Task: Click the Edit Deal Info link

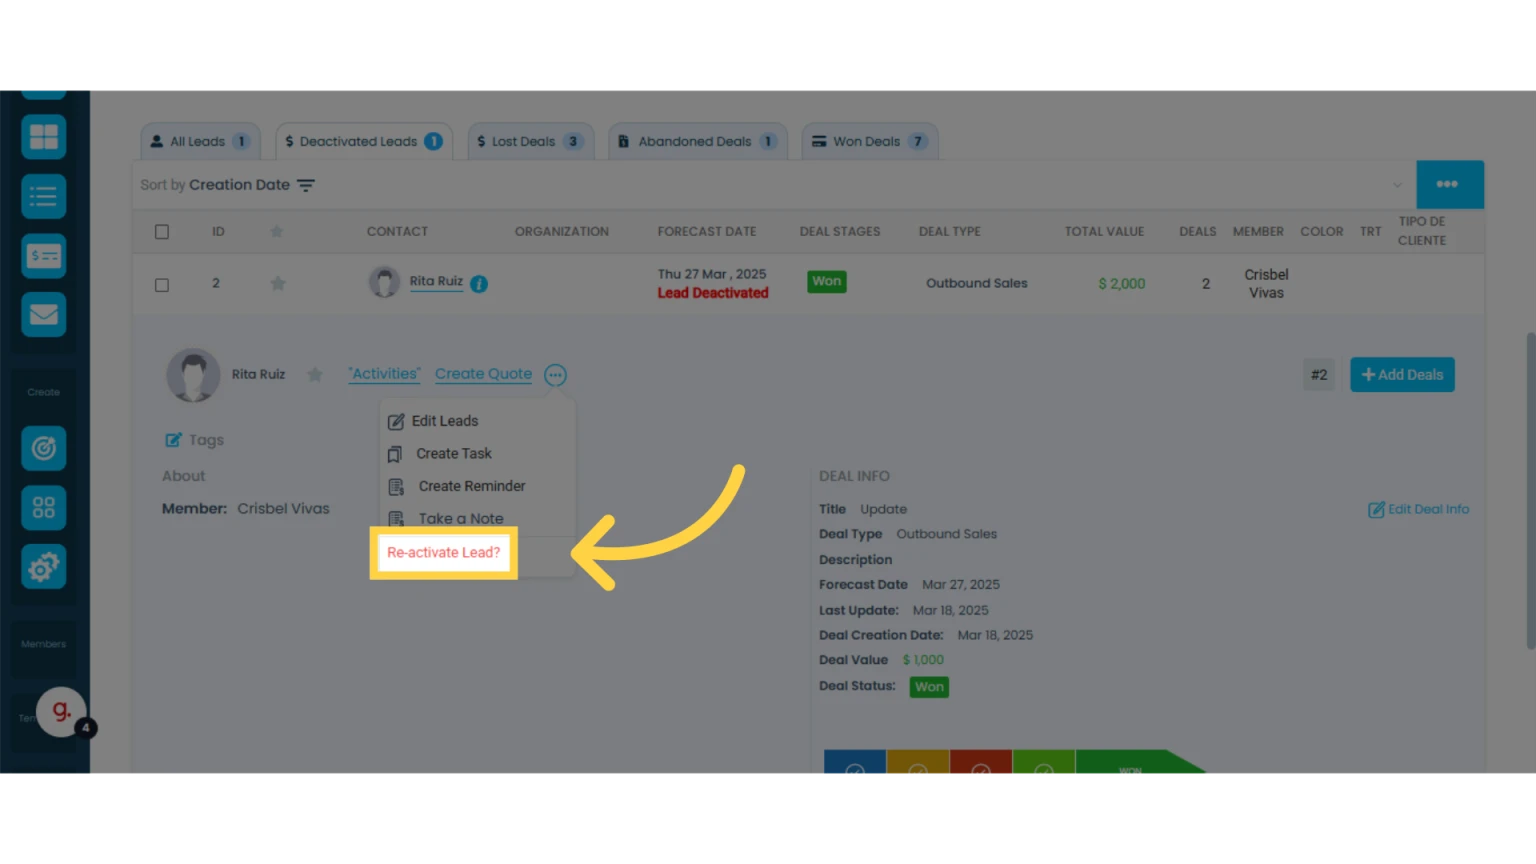Action: (x=1419, y=509)
